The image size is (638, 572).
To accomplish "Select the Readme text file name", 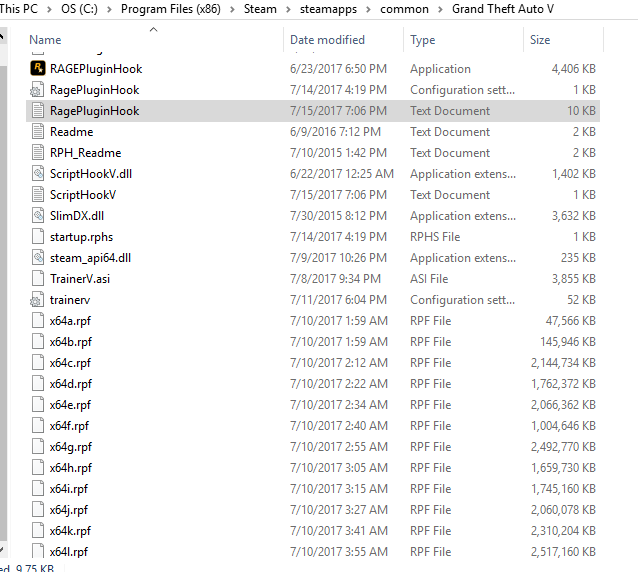I will 72,132.
